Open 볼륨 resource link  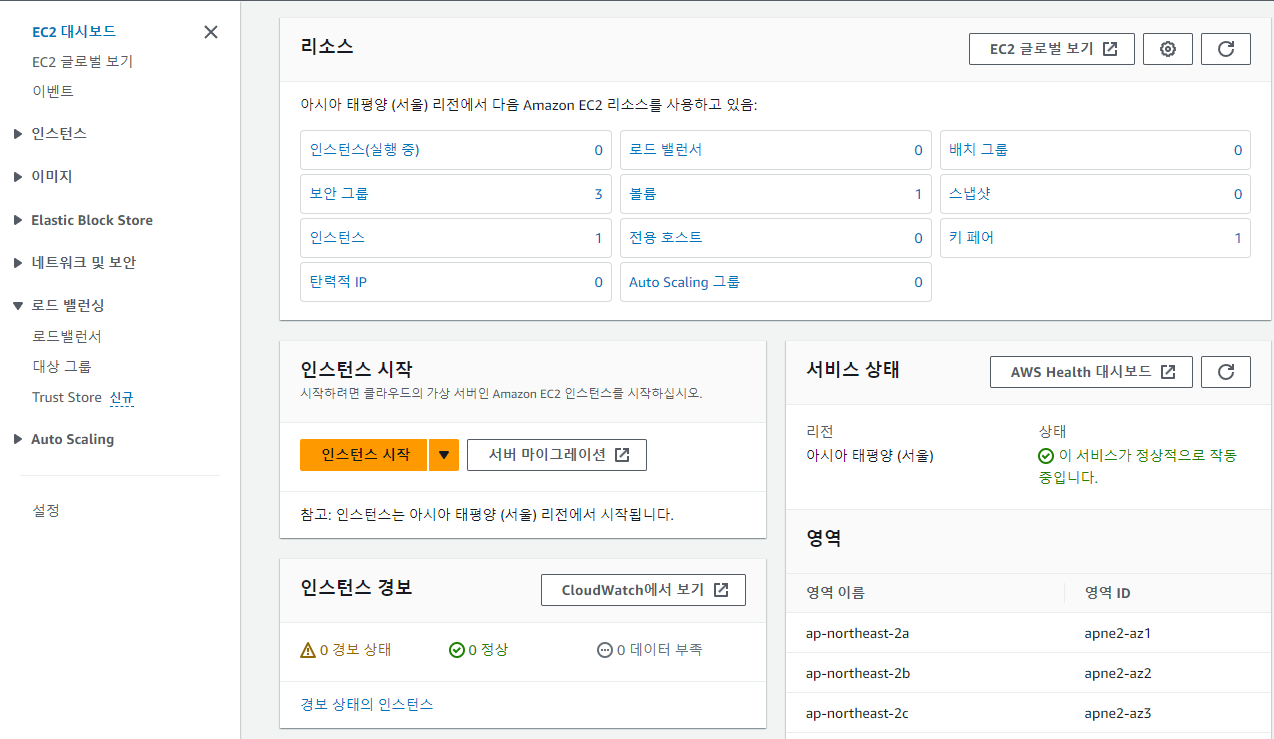pos(642,194)
